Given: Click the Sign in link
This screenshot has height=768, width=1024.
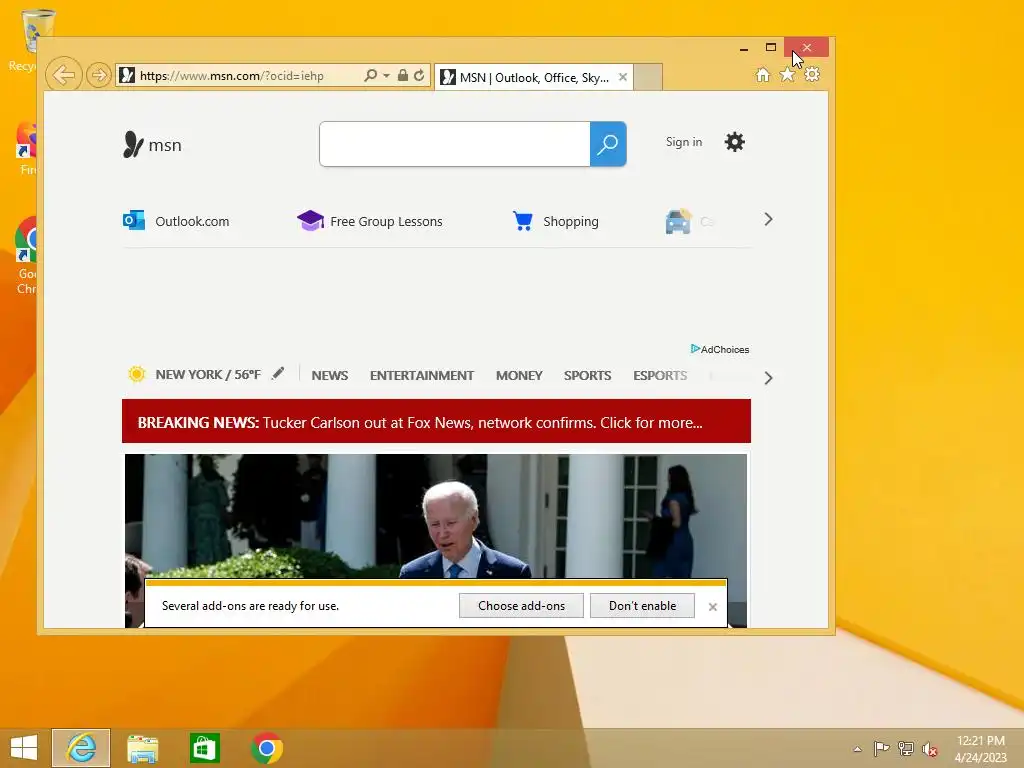Looking at the screenshot, I should 684,142.
